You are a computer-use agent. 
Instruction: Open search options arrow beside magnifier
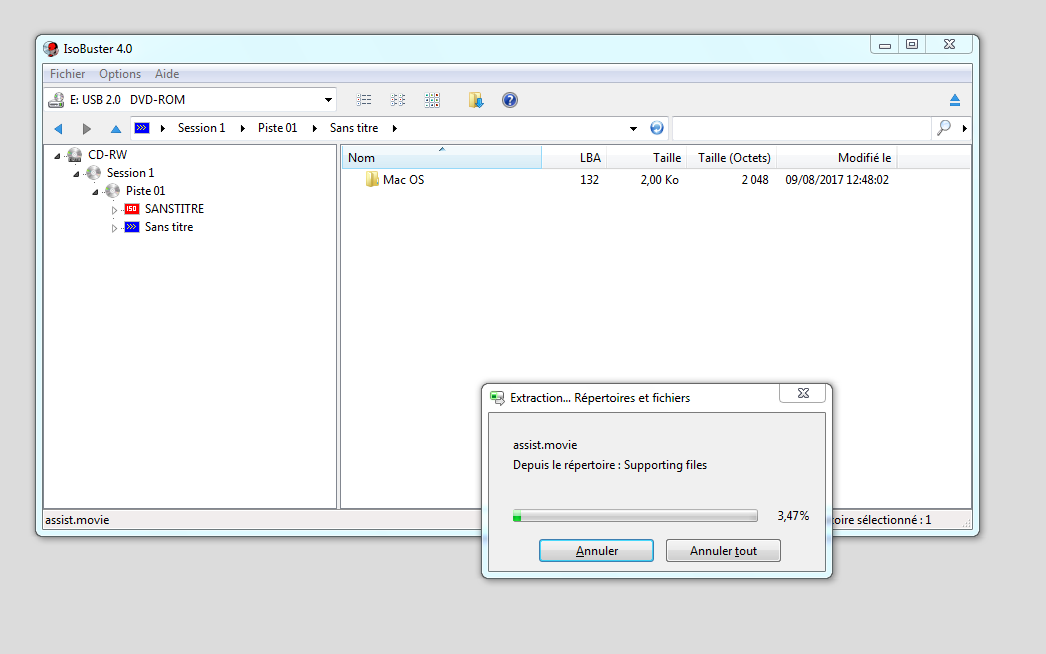pyautogui.click(x=965, y=128)
